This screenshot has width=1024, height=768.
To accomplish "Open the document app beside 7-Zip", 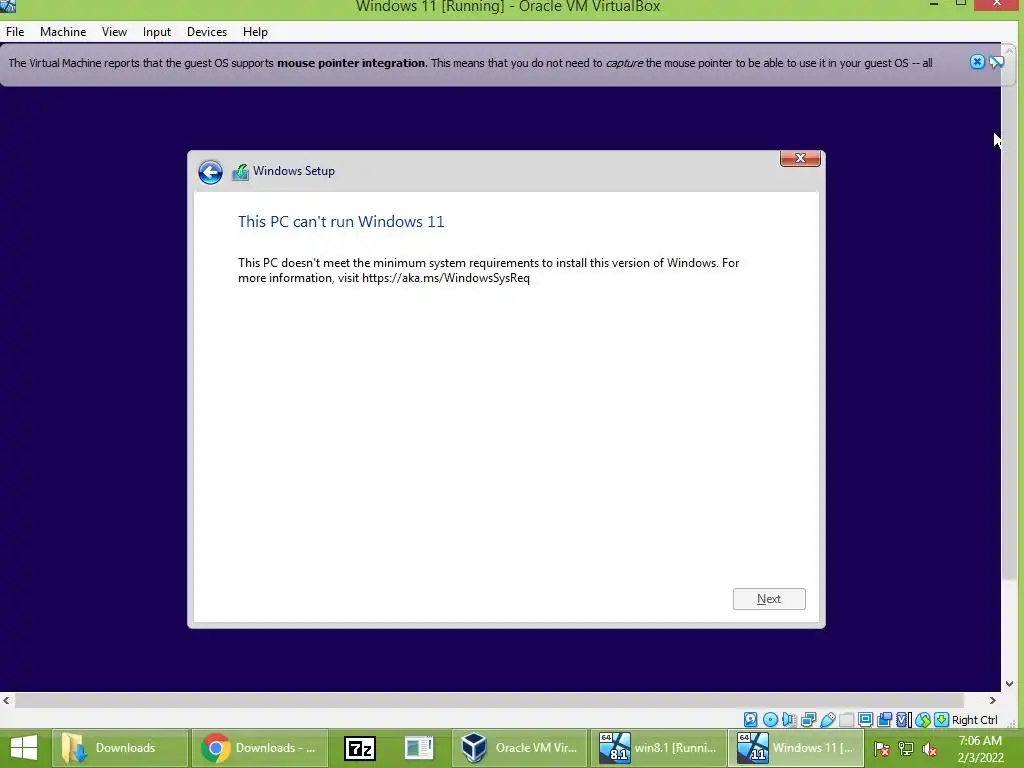I will 419,748.
